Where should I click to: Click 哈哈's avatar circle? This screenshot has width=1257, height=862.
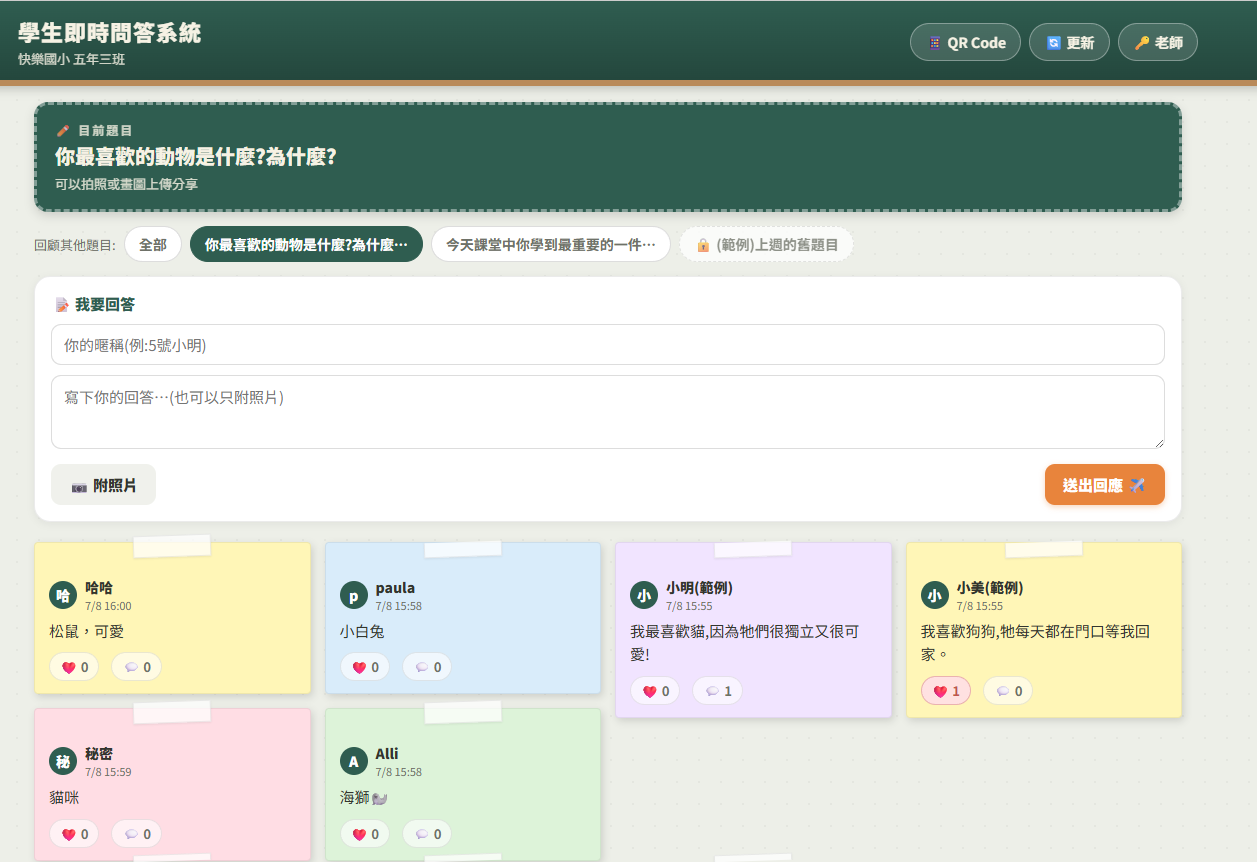coord(63,595)
